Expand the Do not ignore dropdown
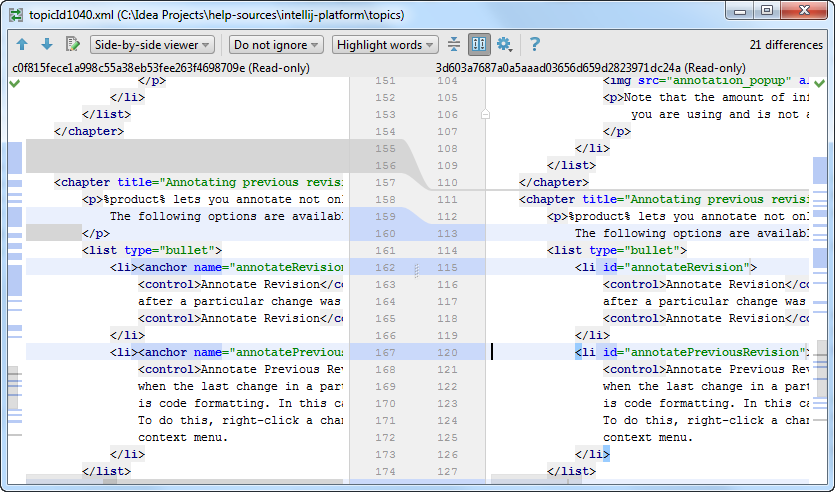The height and width of the screenshot is (492, 835). (276, 45)
